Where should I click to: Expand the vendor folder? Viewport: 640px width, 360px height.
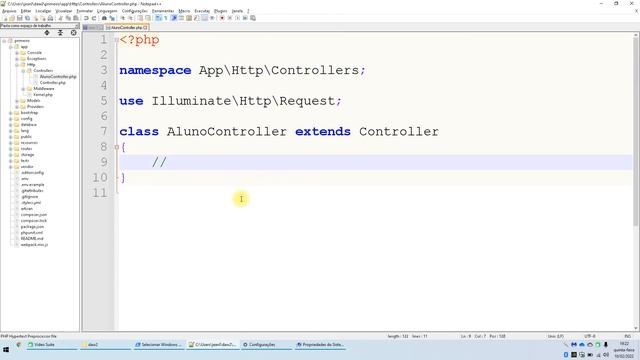tap(11, 167)
